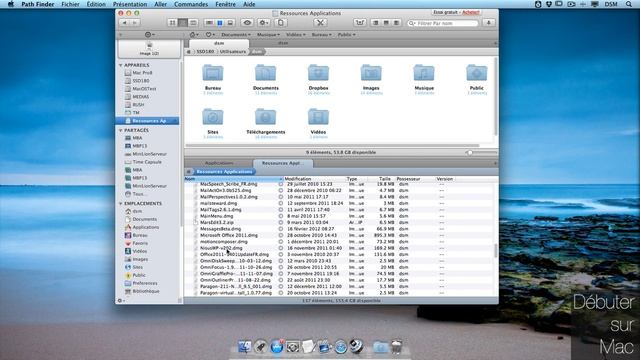Click the crossed tools icon in toolbar
Screen dimensions: 640x360
[320, 23]
